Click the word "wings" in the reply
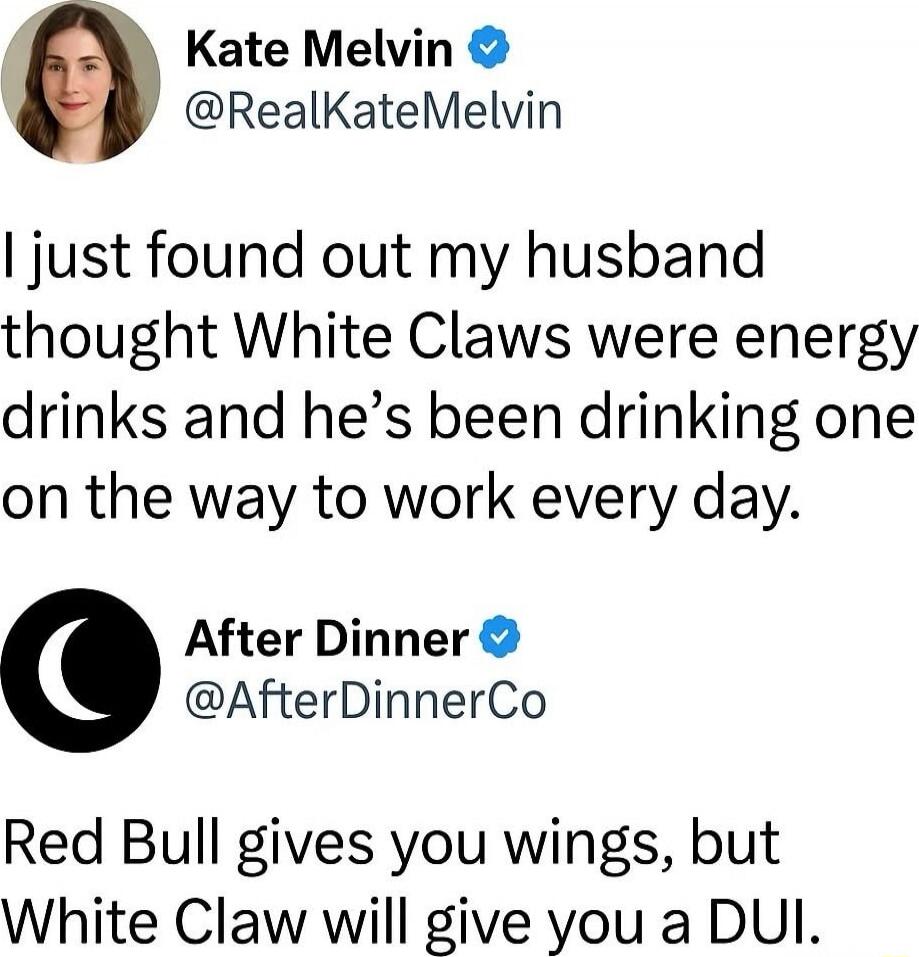 coord(567,842)
